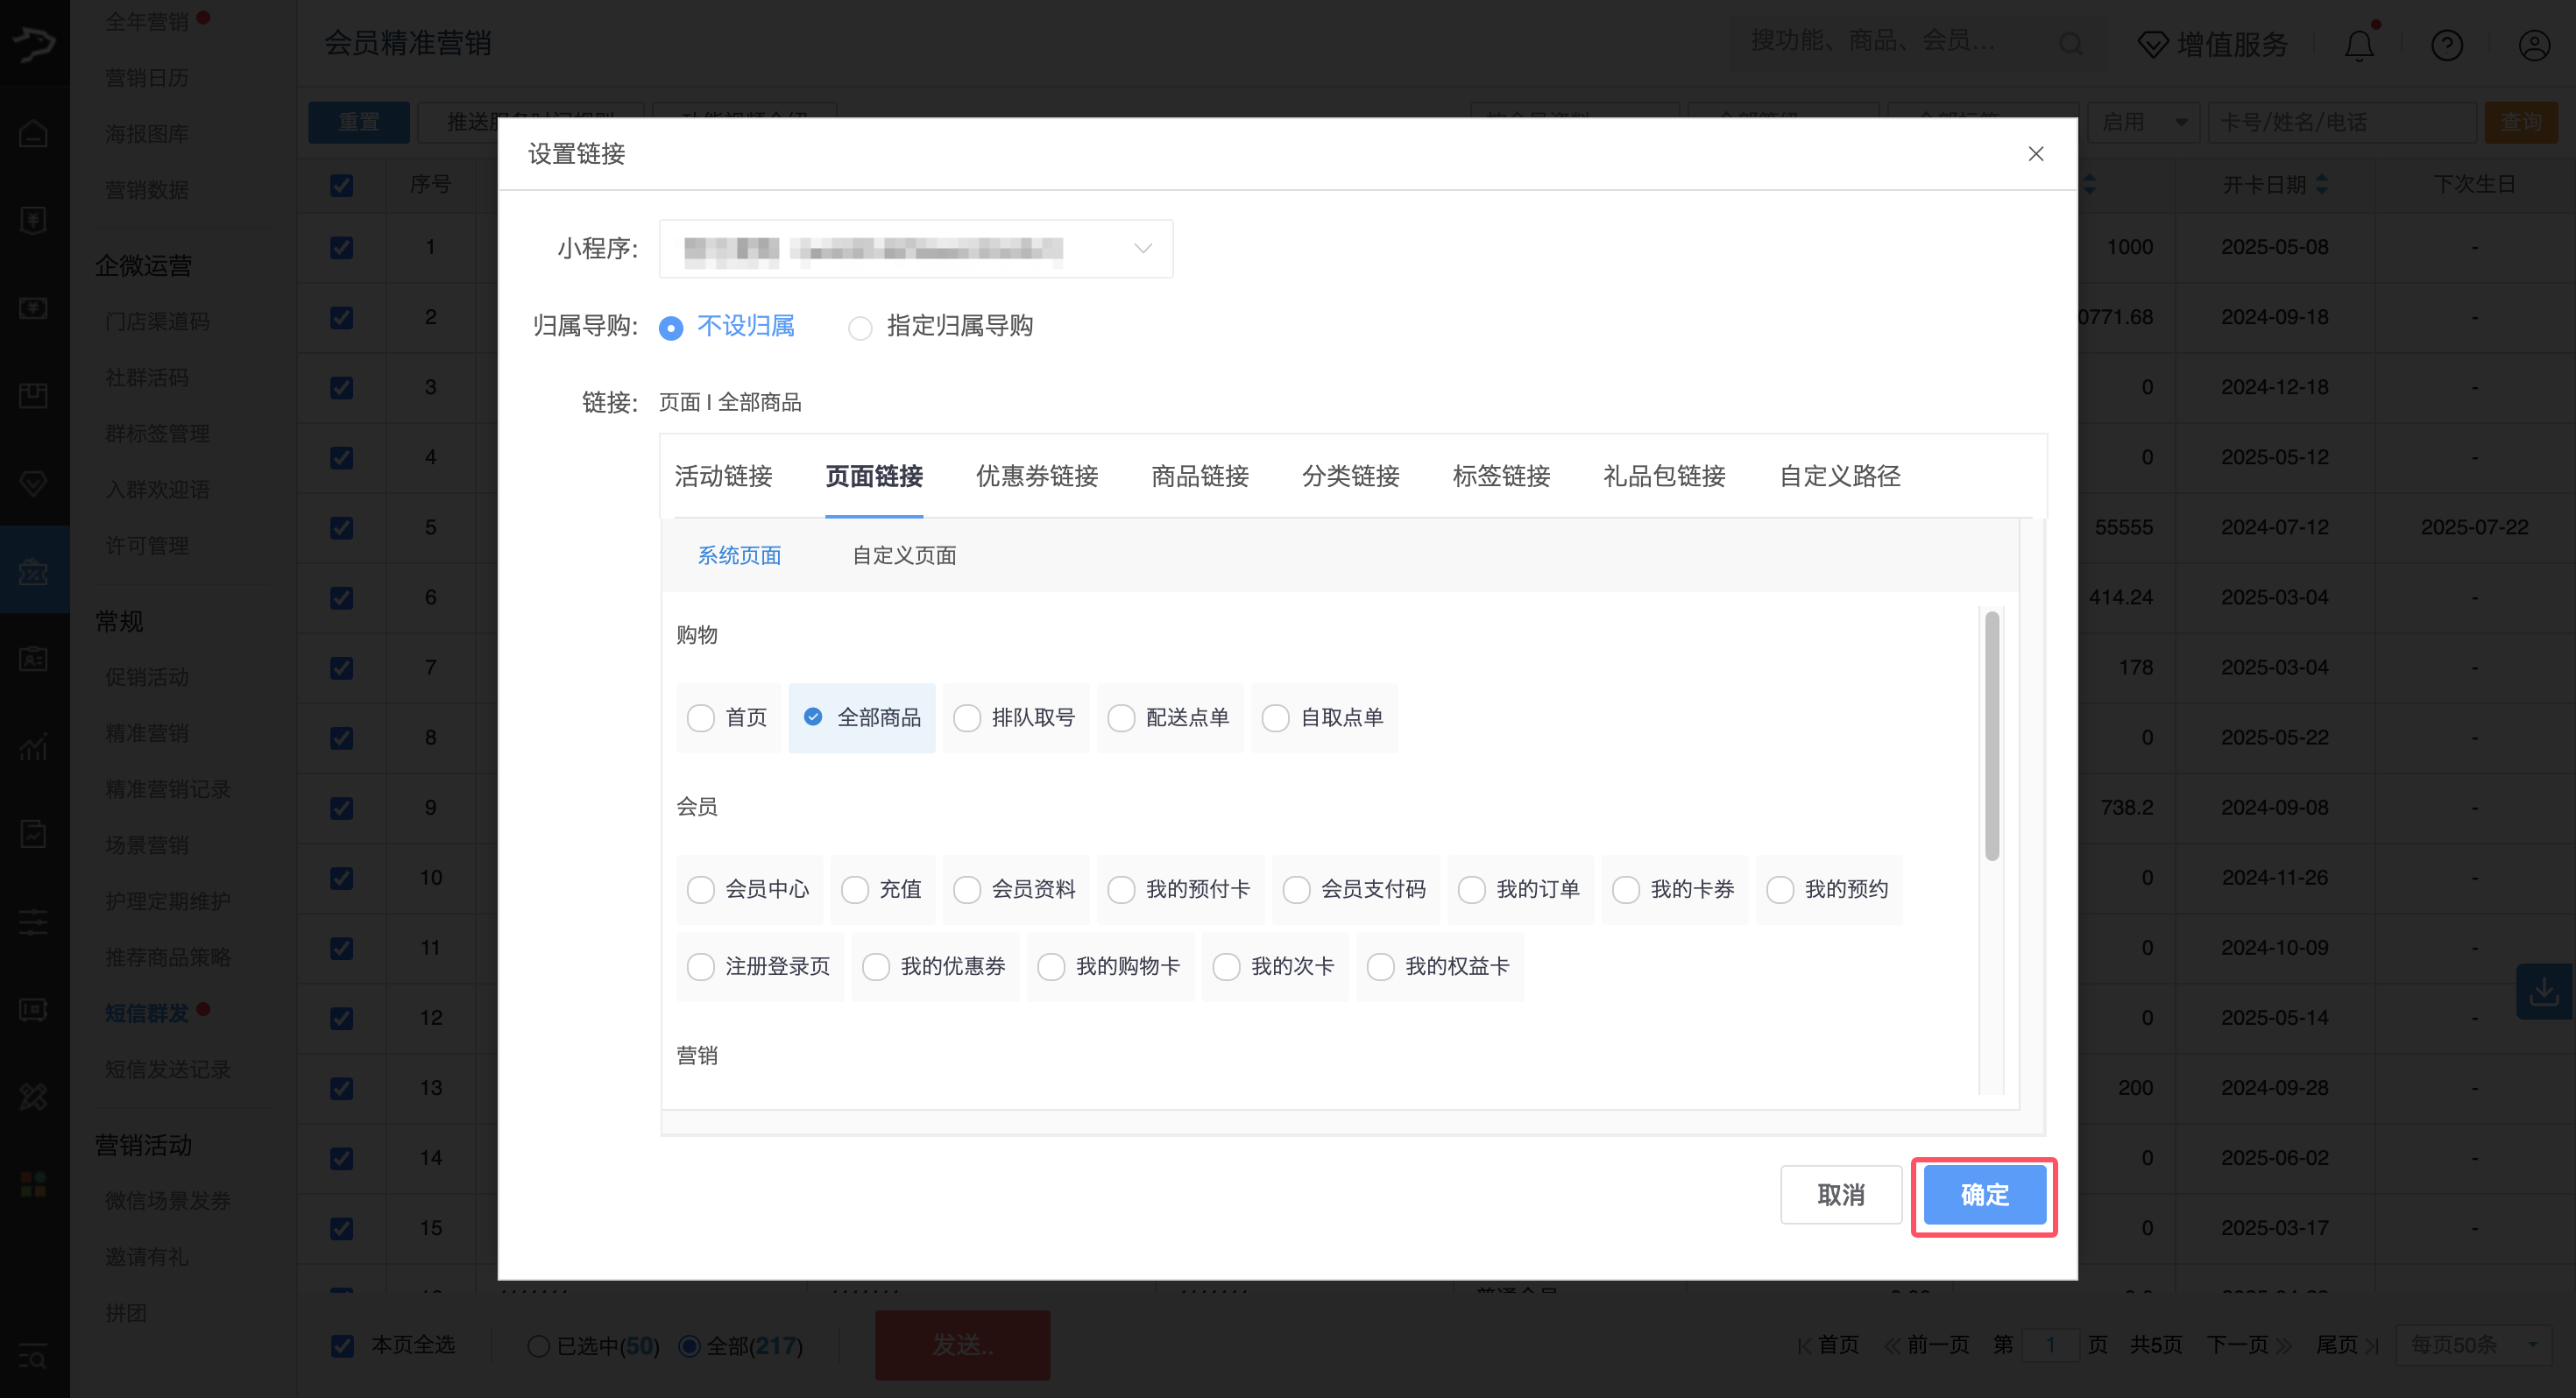This screenshot has height=1398, width=2576.
Task: Click the search magnifier icon in top bar
Action: coord(2071,44)
